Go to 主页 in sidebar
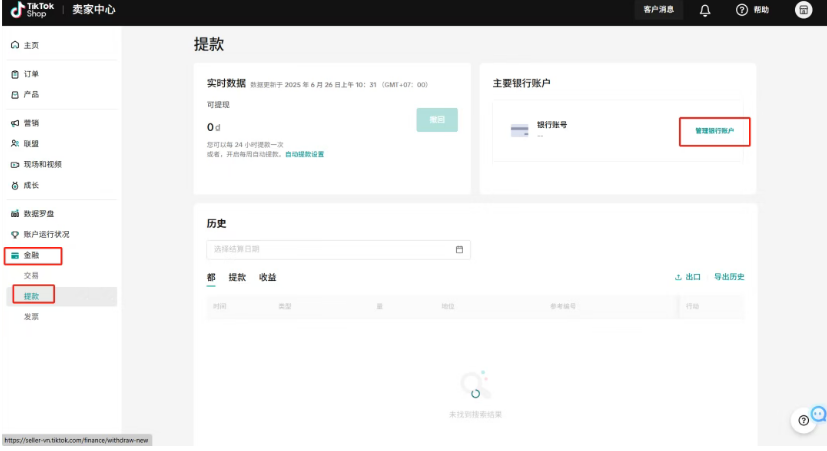This screenshot has width=827, height=451. click(31, 45)
